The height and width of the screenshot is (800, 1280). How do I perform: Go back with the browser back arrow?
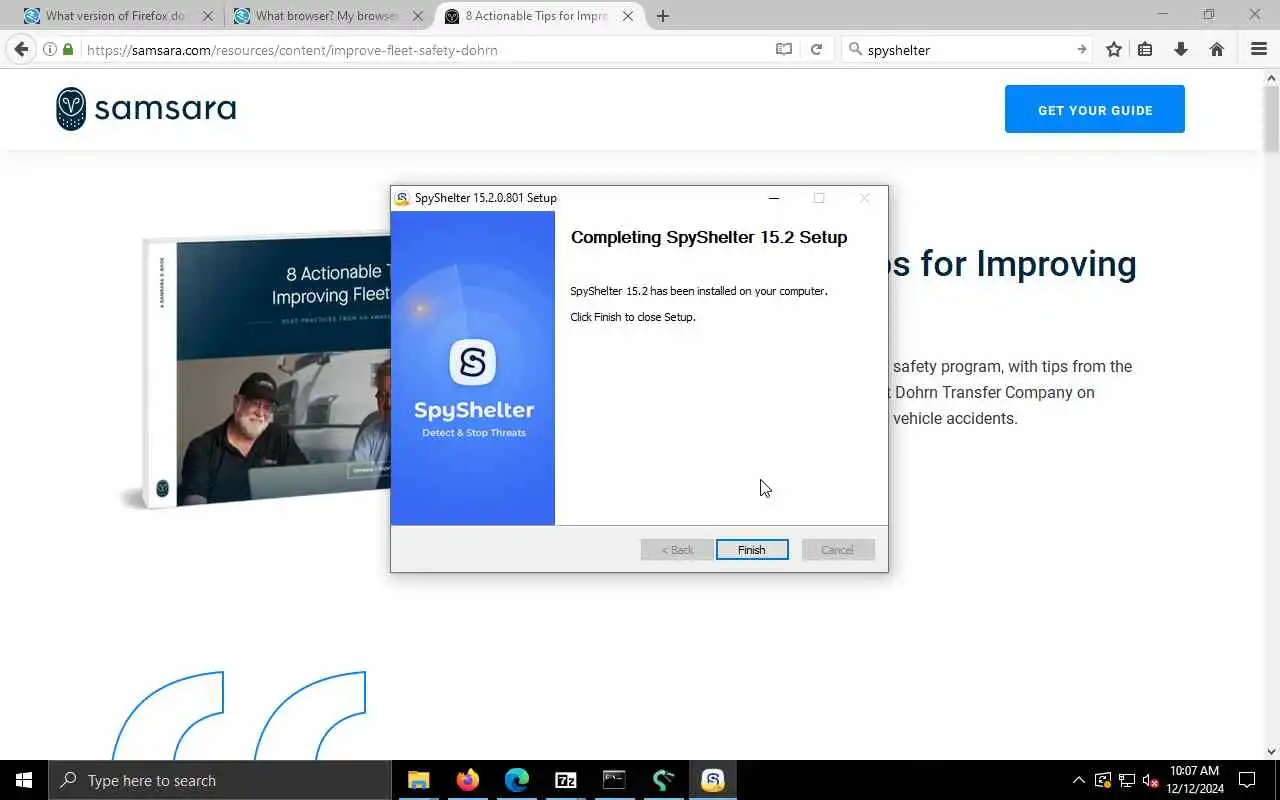[21, 49]
